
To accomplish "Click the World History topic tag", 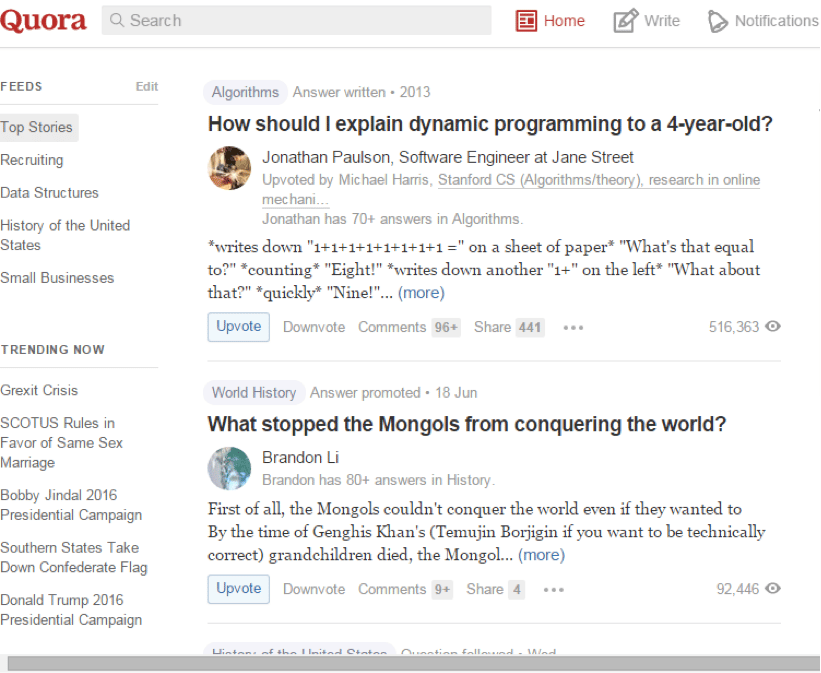I will click(x=254, y=393).
